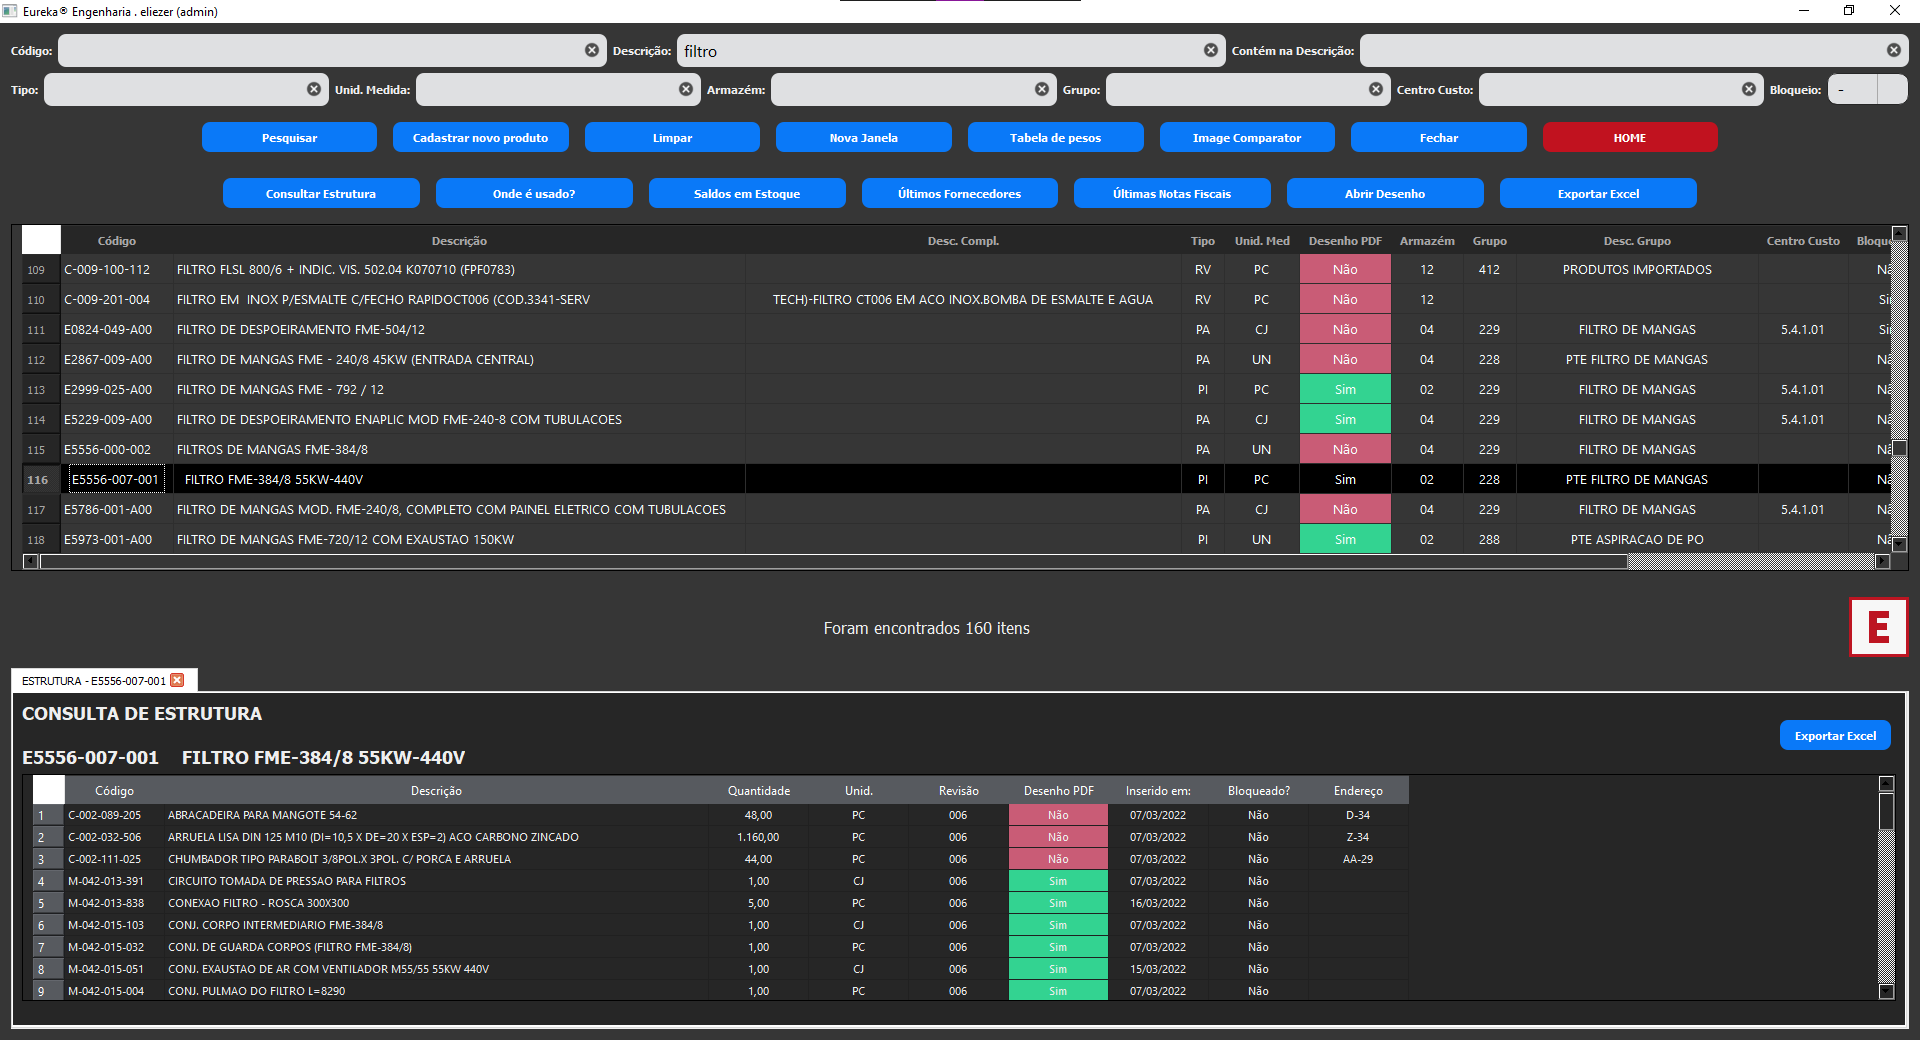1920x1040 pixels.
Task: Click Quantidade header in structure table
Action: click(x=758, y=790)
